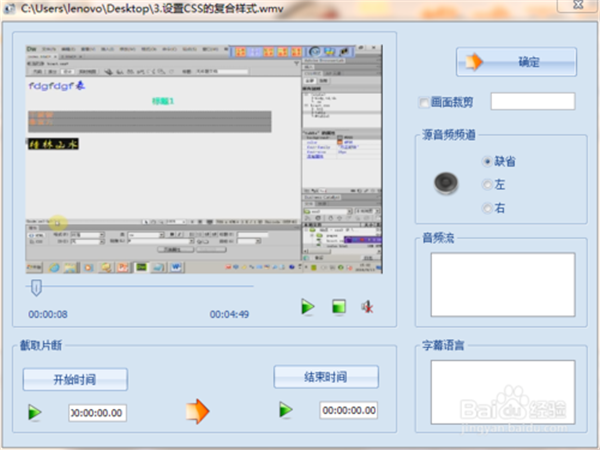Click the playback position slider handle

[x=36, y=288]
